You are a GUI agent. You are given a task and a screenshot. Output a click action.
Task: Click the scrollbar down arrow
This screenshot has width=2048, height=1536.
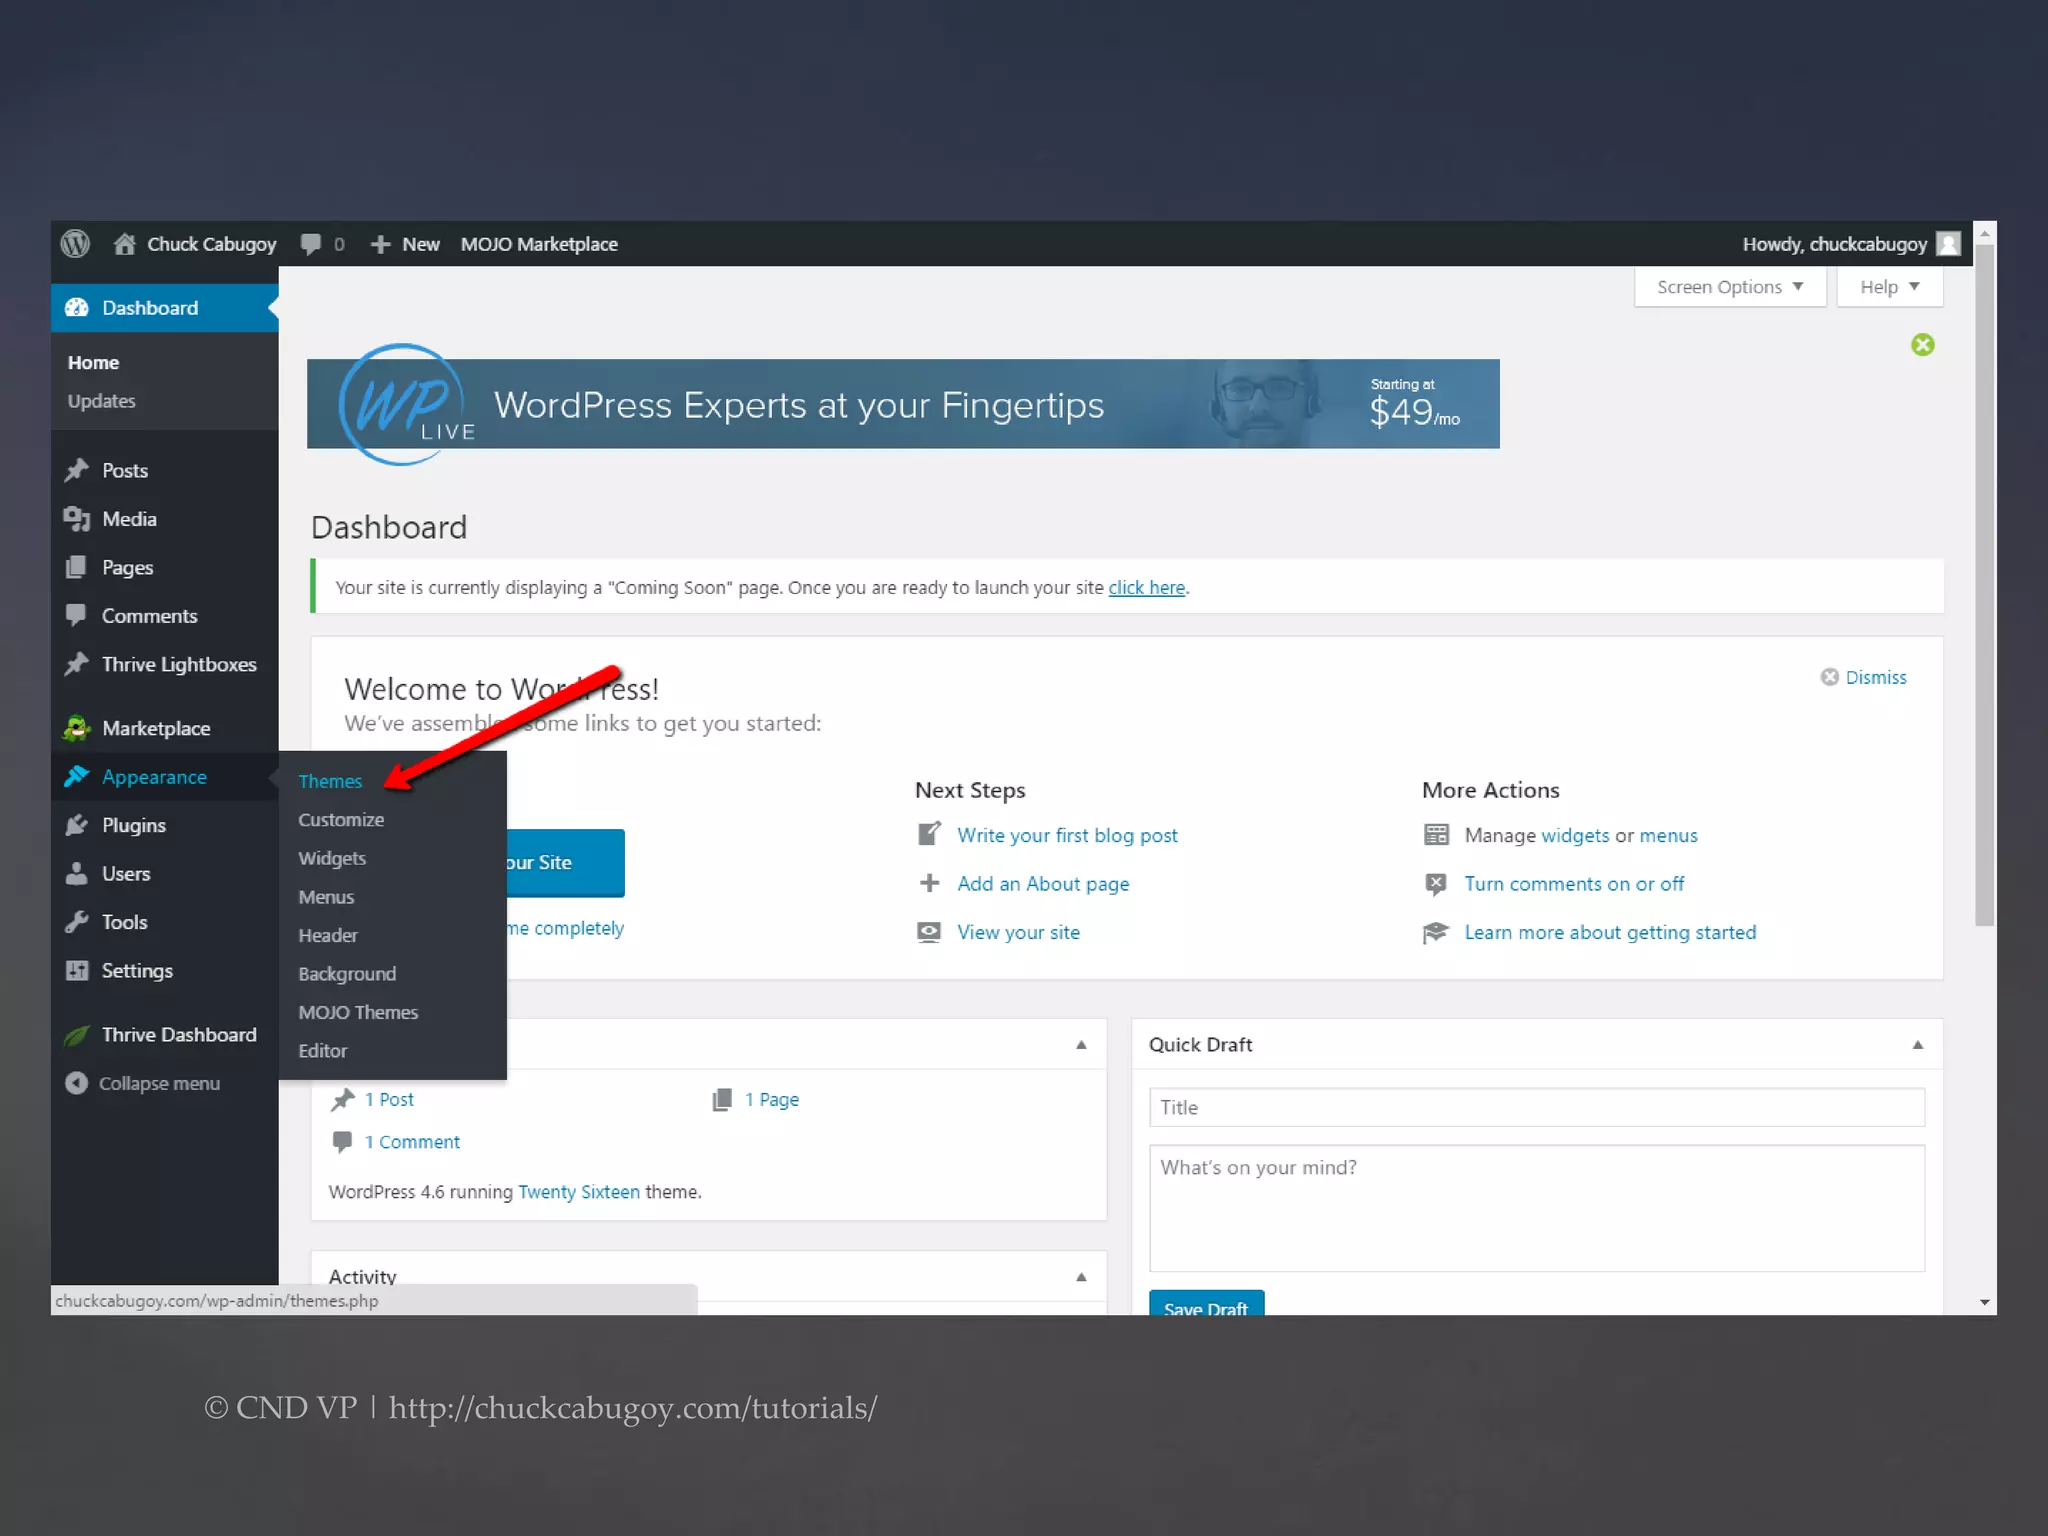[1984, 1302]
